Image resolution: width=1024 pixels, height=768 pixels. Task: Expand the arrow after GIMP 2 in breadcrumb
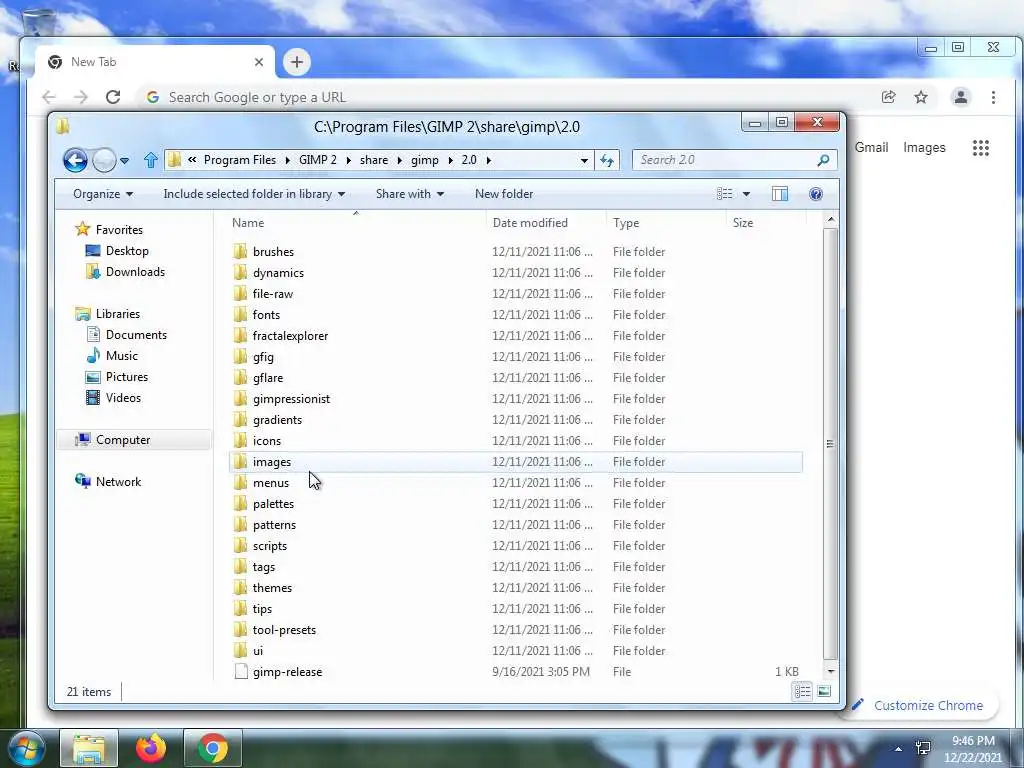point(348,160)
